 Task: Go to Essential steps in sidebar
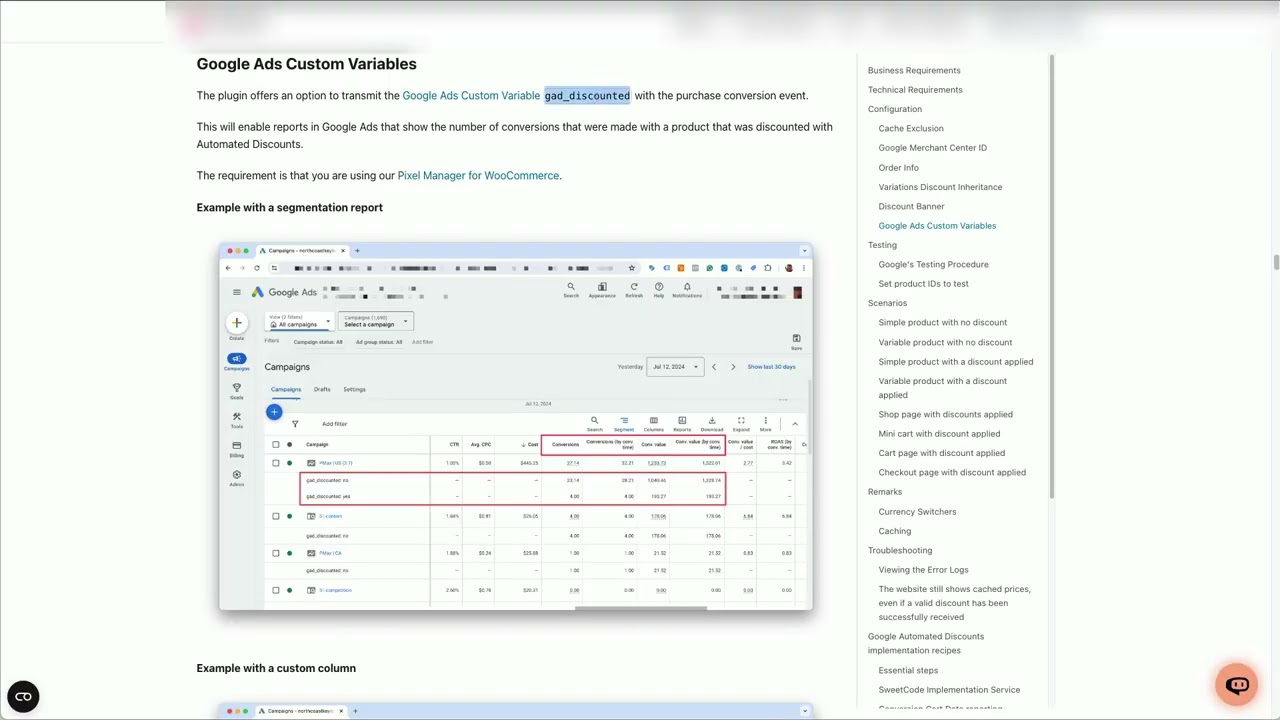(908, 671)
